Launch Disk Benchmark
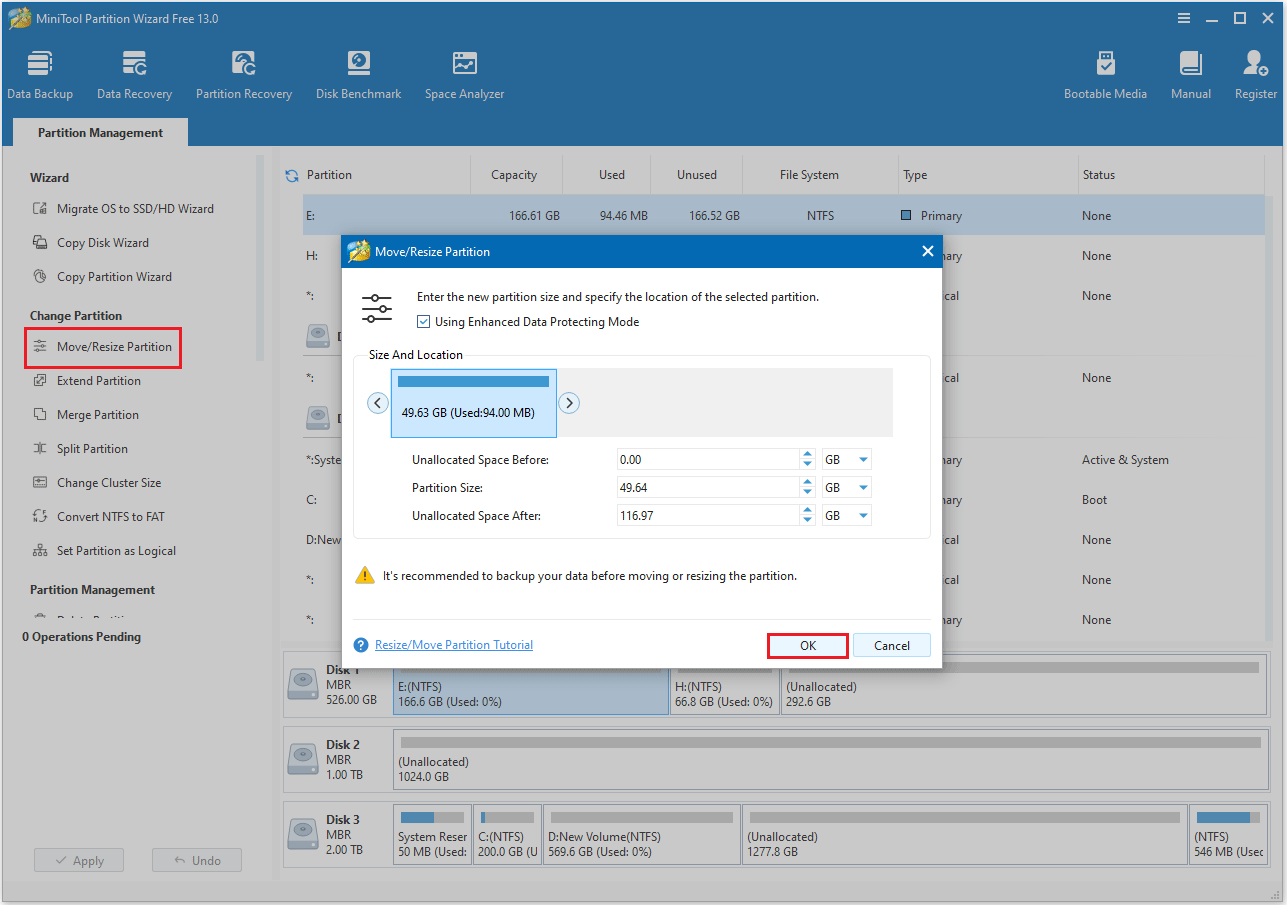 [358, 72]
